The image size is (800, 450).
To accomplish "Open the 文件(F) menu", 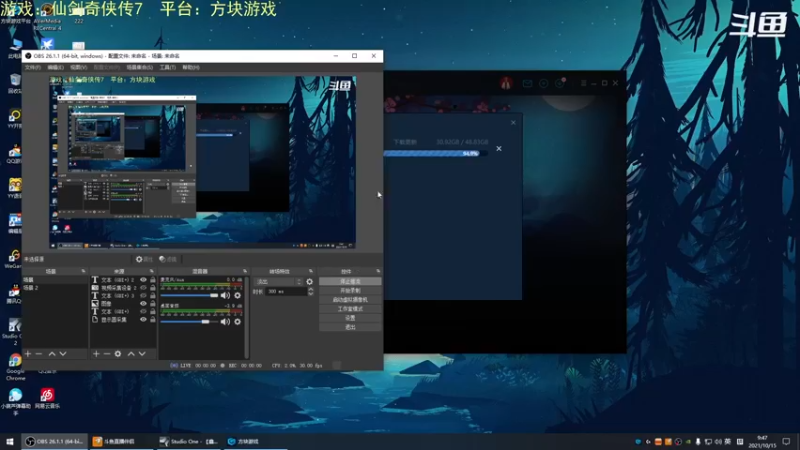I will (x=33, y=67).
